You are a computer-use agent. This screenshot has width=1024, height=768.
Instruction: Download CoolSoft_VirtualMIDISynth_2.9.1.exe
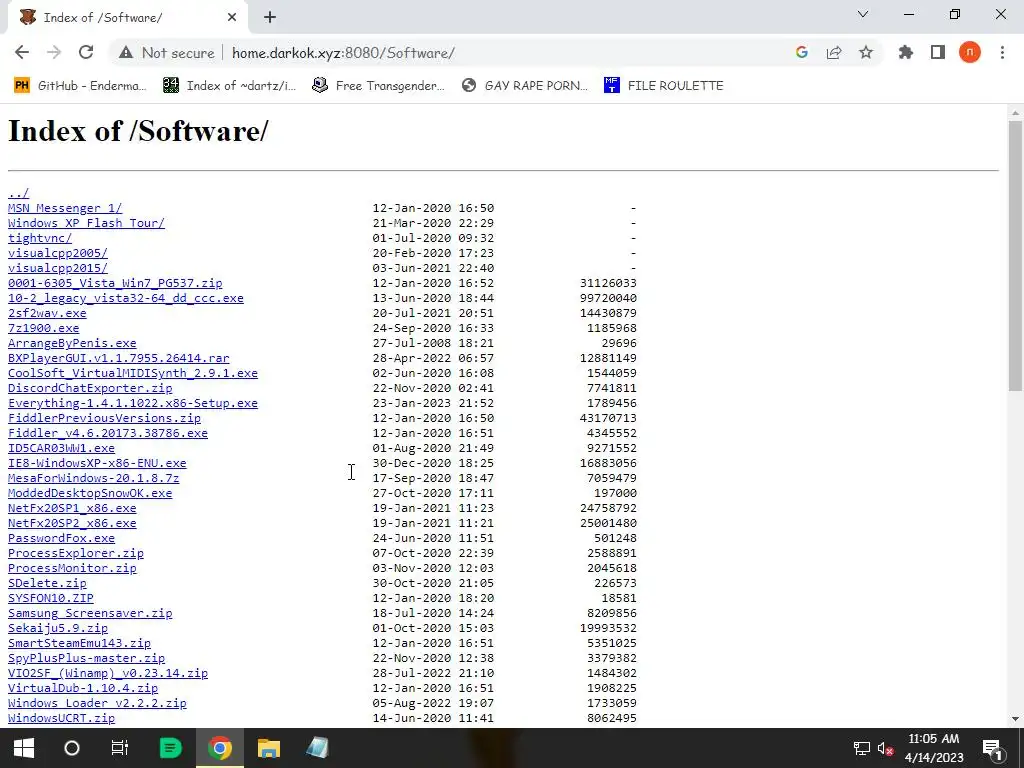tap(133, 374)
